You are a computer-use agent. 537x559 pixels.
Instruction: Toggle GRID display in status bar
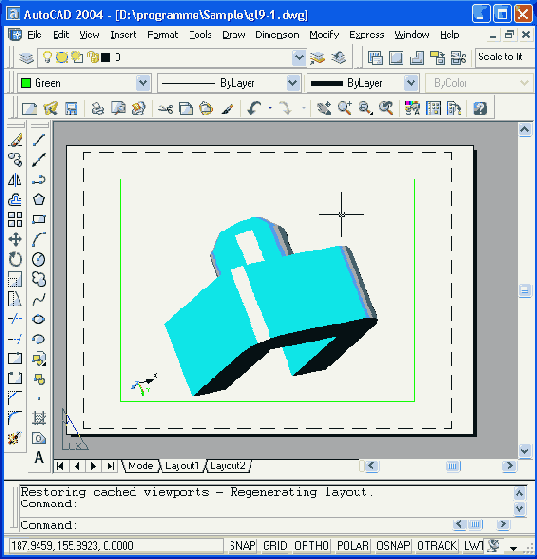click(x=275, y=545)
